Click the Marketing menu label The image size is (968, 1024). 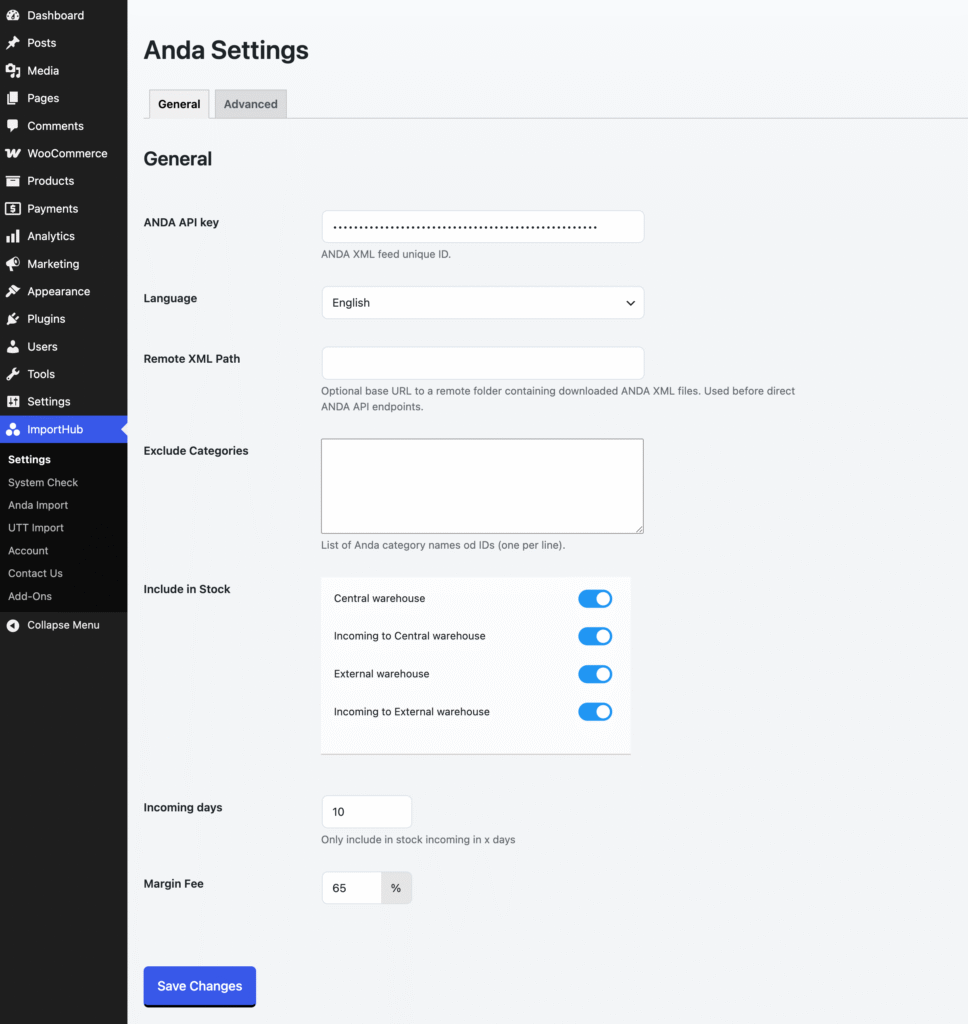(x=54, y=264)
